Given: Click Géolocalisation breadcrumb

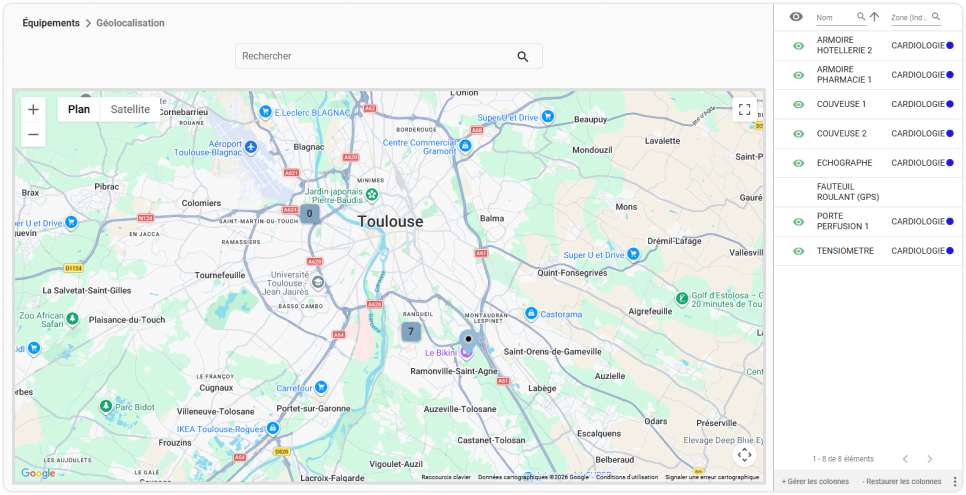Looking at the screenshot, I should point(130,23).
